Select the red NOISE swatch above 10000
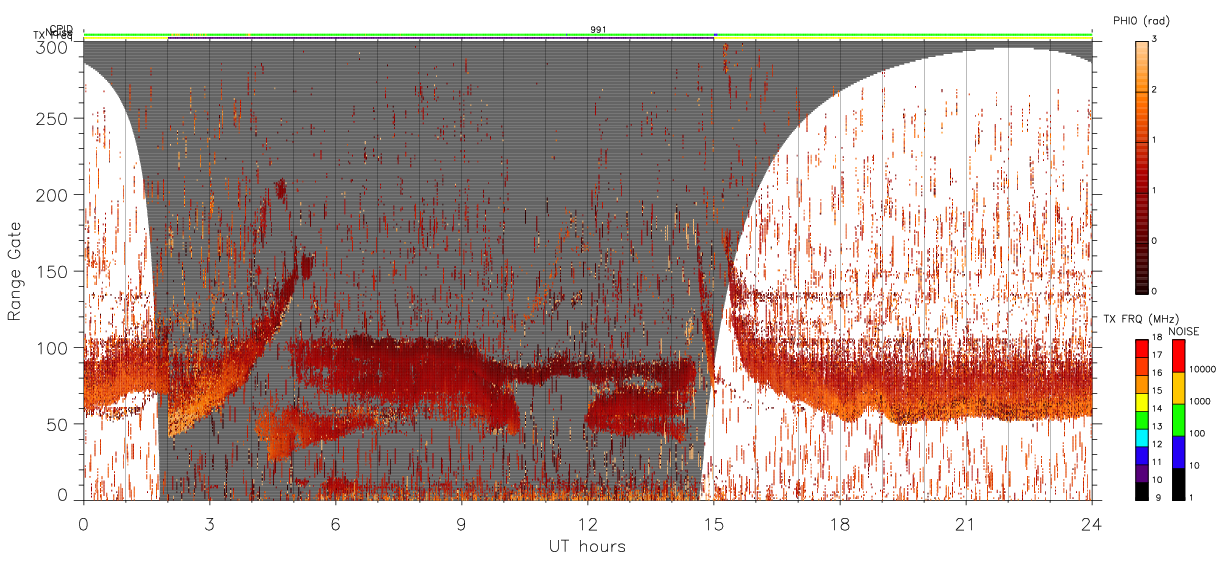 [1178, 355]
